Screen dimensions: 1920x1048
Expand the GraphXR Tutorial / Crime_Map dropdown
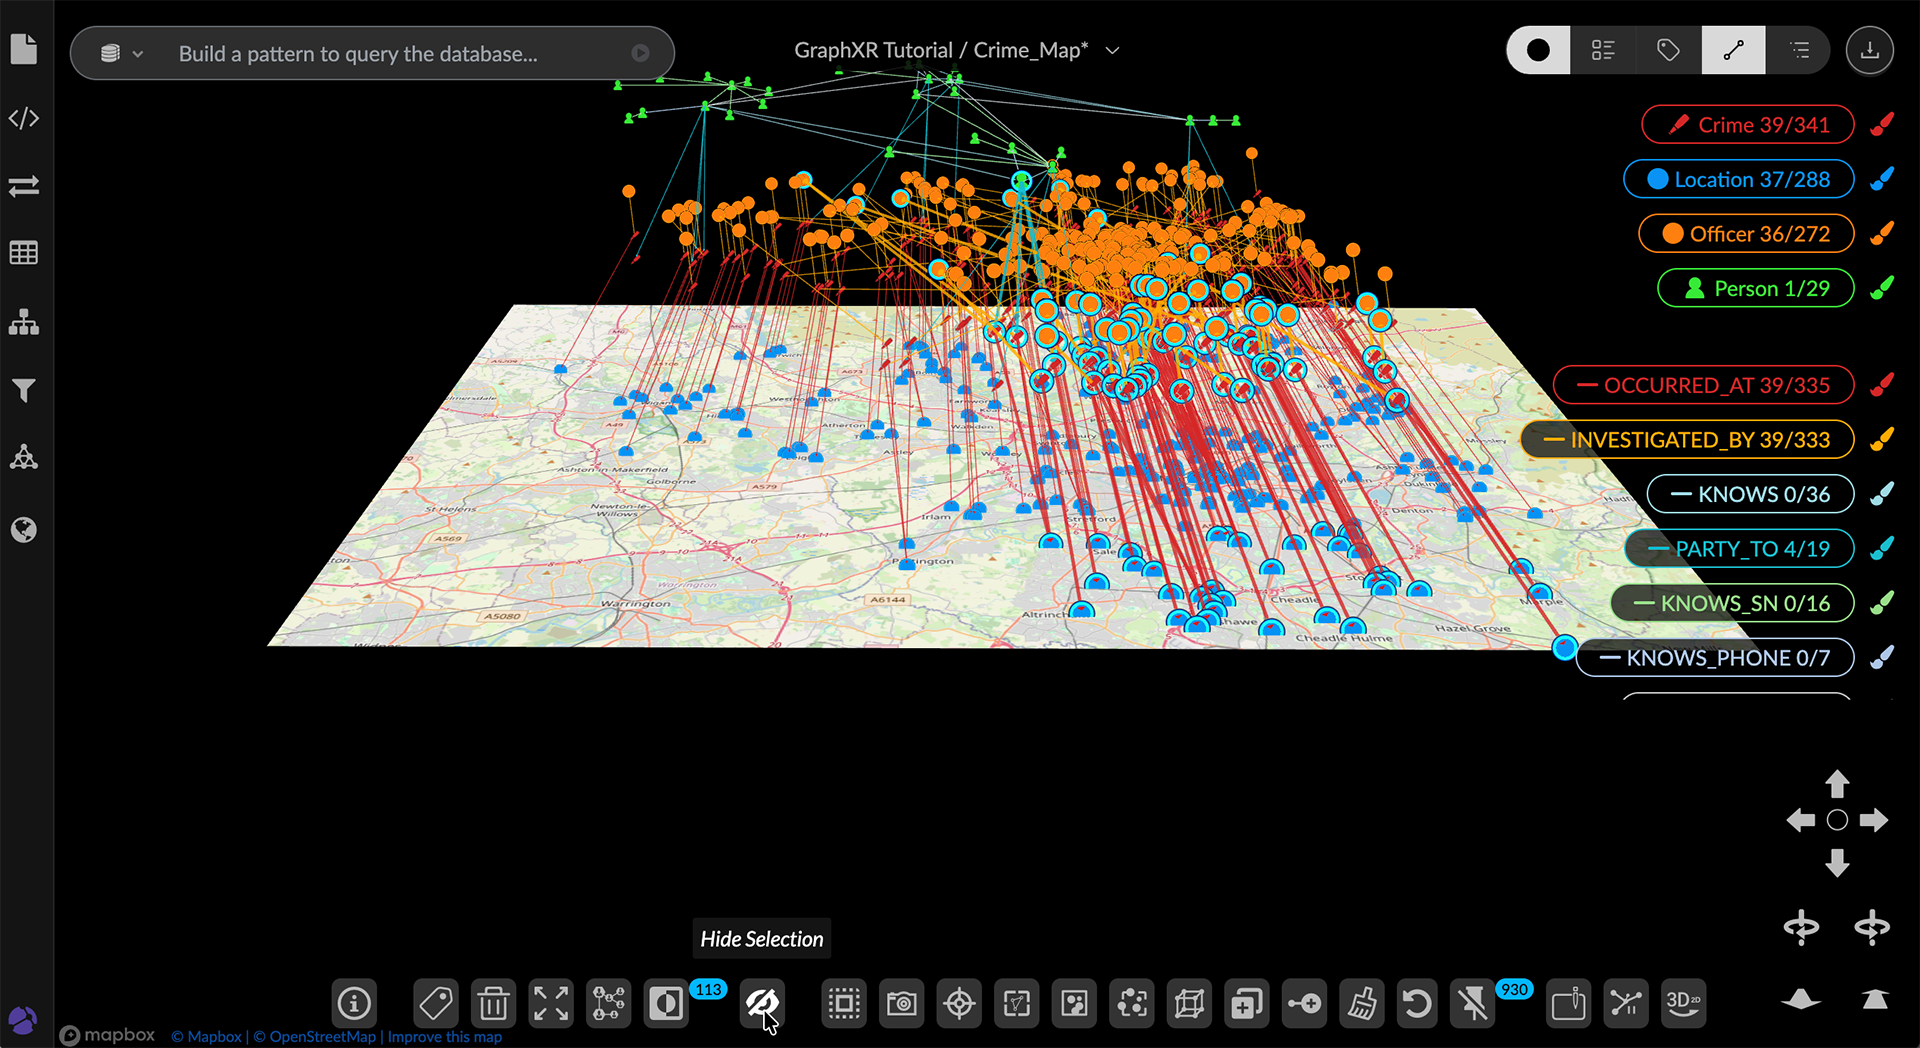(x=1112, y=50)
